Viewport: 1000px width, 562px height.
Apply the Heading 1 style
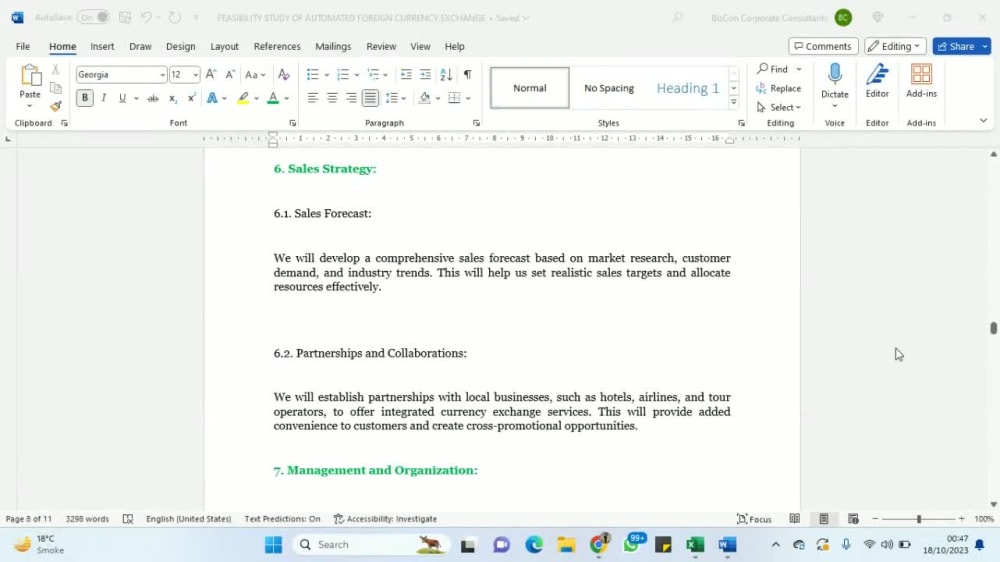coord(688,88)
